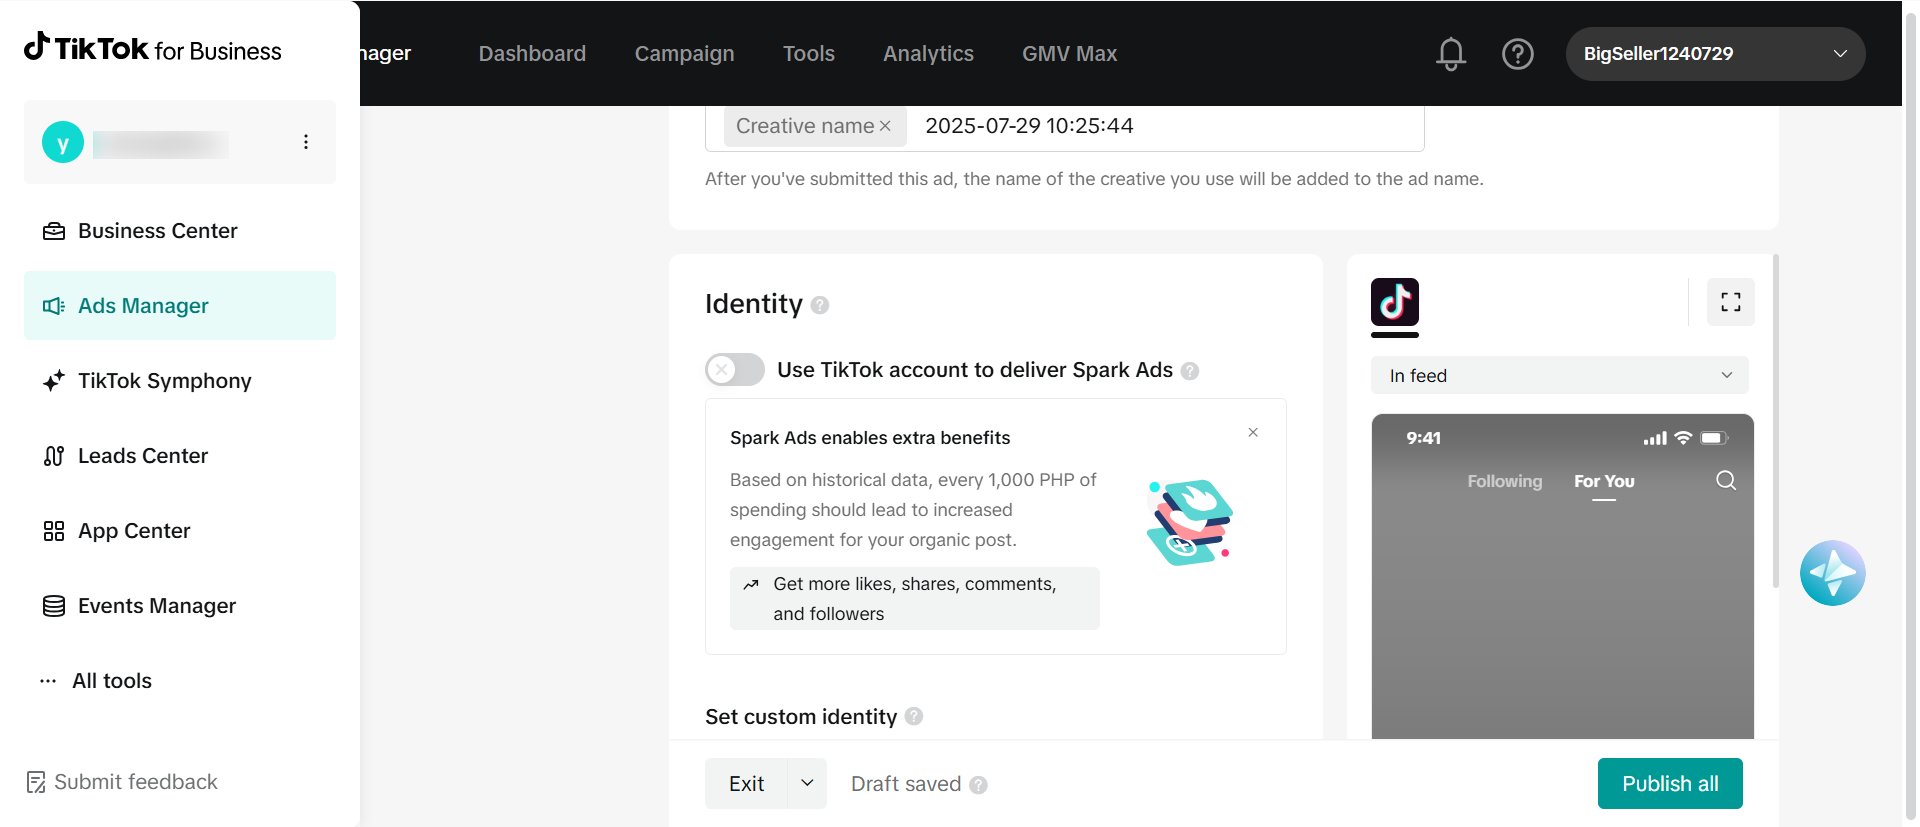Click the Publish all button
The height and width of the screenshot is (827, 1920).
click(x=1670, y=783)
